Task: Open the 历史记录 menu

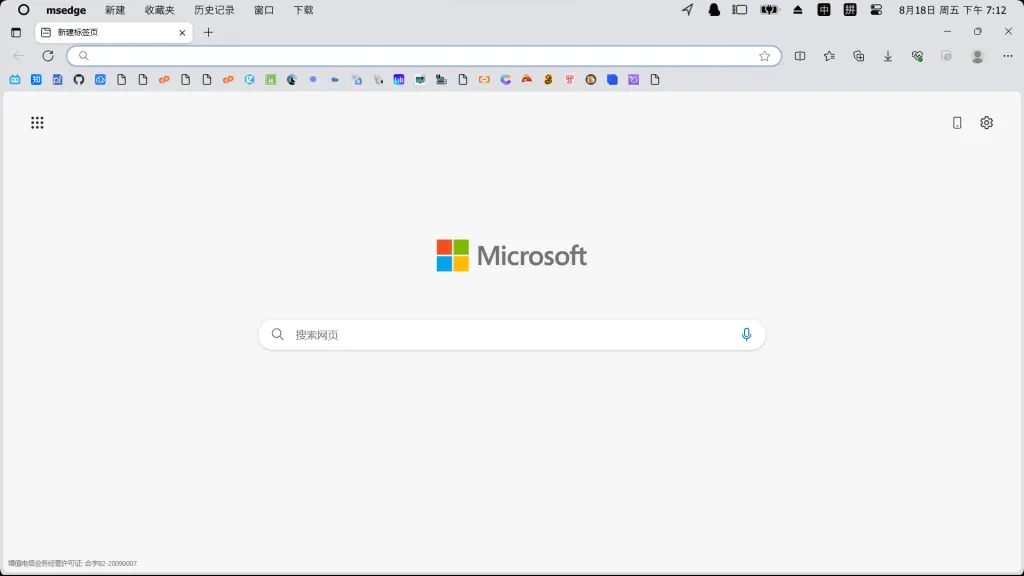Action: click(x=214, y=10)
